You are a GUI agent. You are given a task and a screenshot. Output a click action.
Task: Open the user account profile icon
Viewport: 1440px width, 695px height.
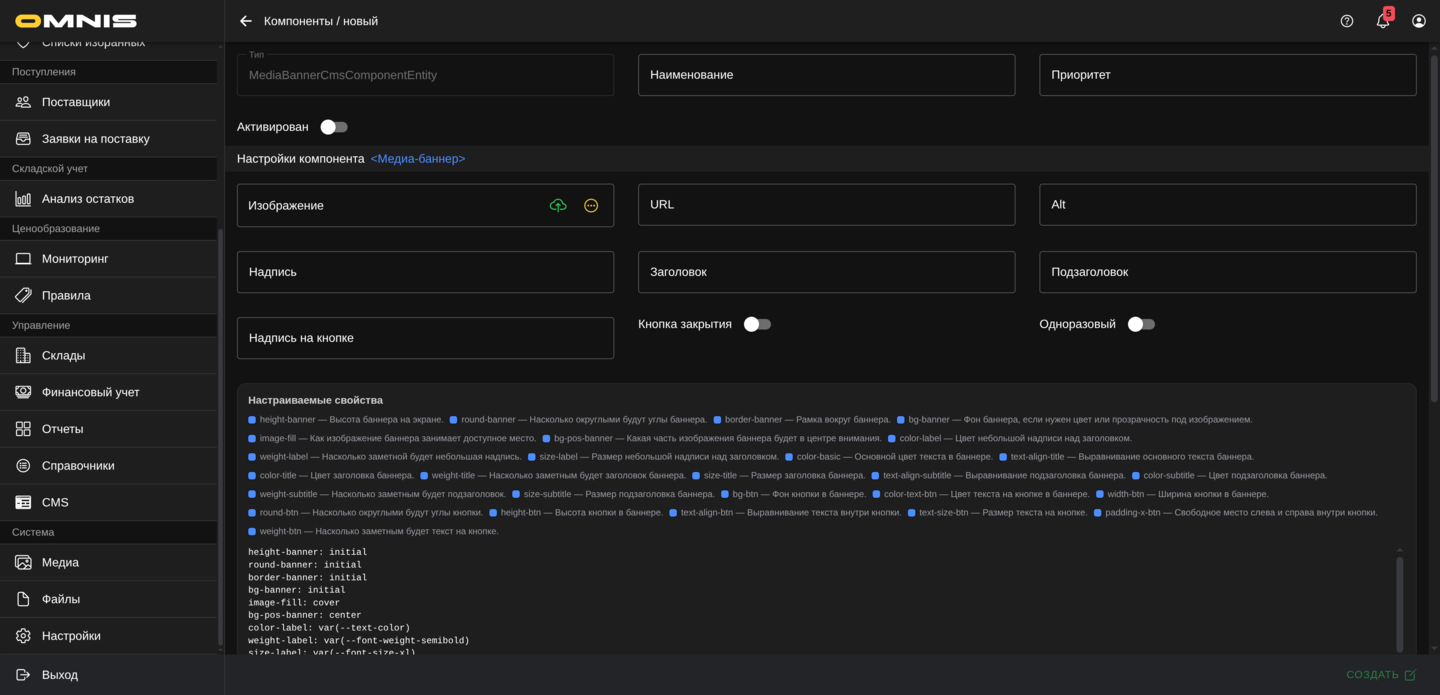tap(1419, 21)
